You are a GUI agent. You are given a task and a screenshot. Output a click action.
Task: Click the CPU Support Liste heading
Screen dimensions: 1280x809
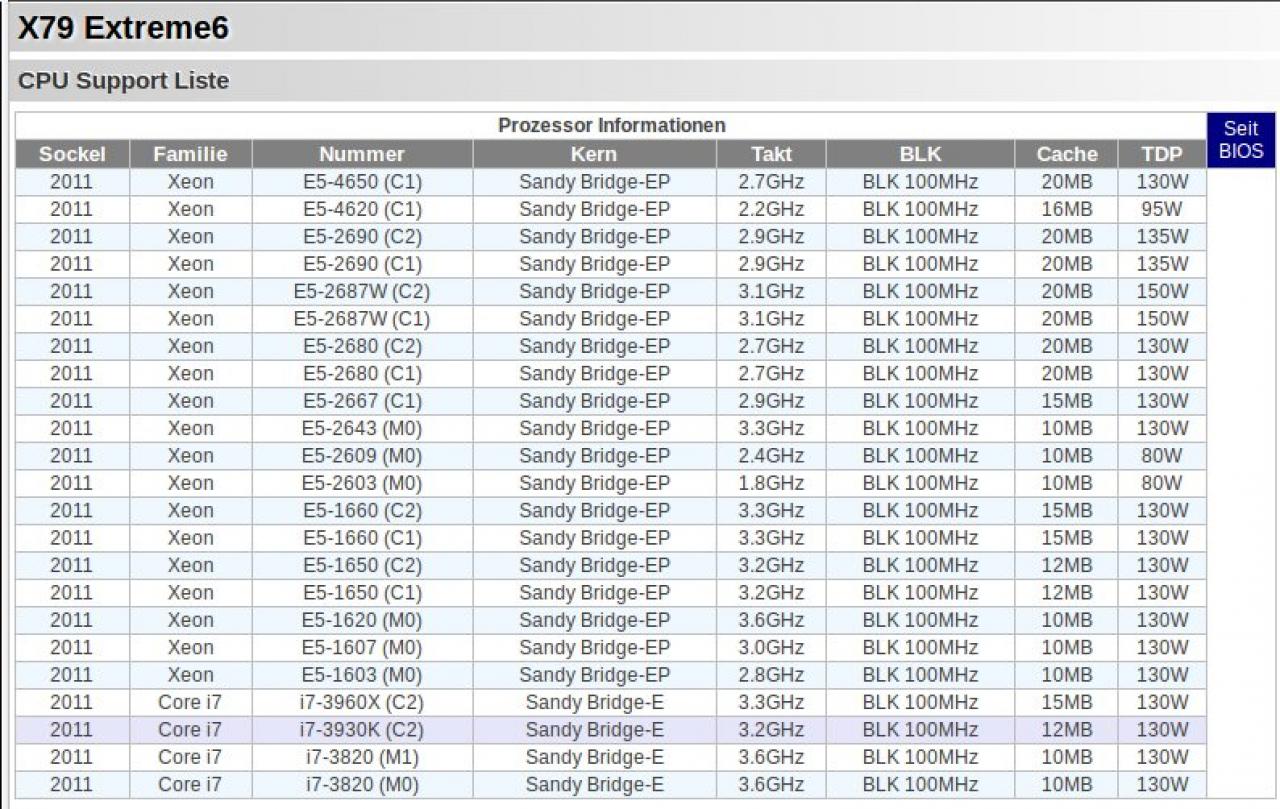(123, 81)
